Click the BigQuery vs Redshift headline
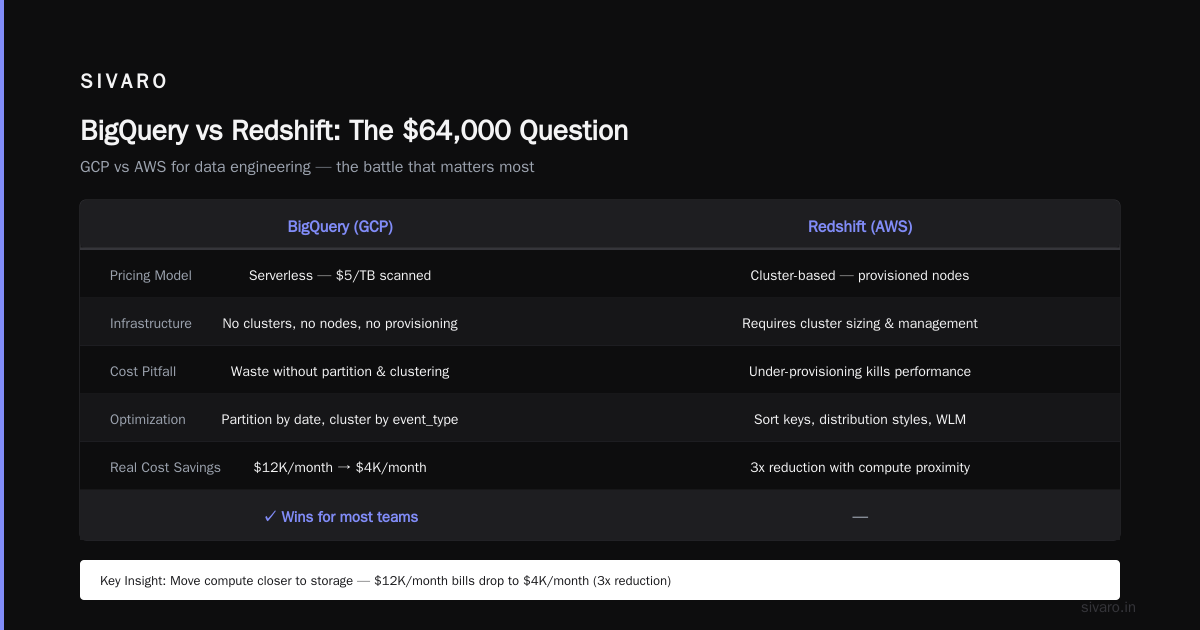1200x630 pixels. [x=354, y=131]
